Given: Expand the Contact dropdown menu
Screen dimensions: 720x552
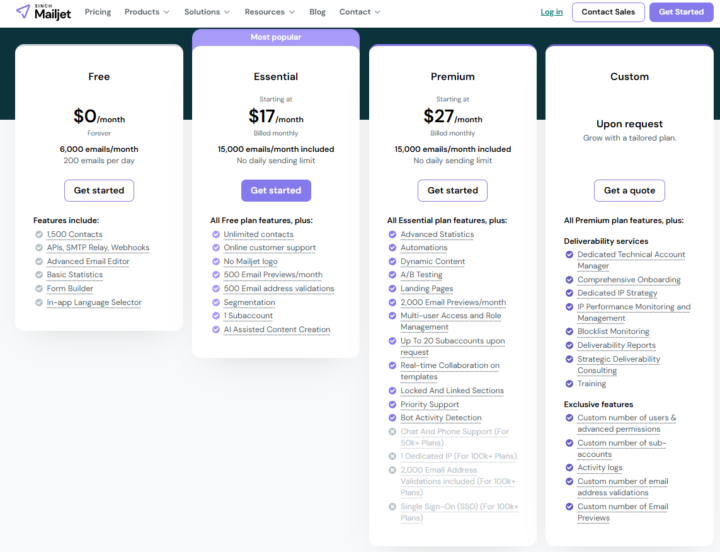Looking at the screenshot, I should pos(360,12).
